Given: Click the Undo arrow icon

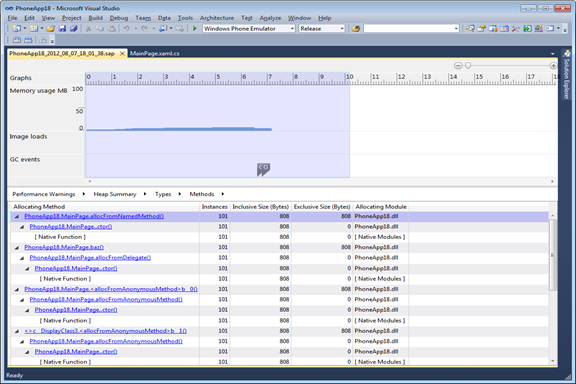Looking at the screenshot, I should click(x=127, y=28).
